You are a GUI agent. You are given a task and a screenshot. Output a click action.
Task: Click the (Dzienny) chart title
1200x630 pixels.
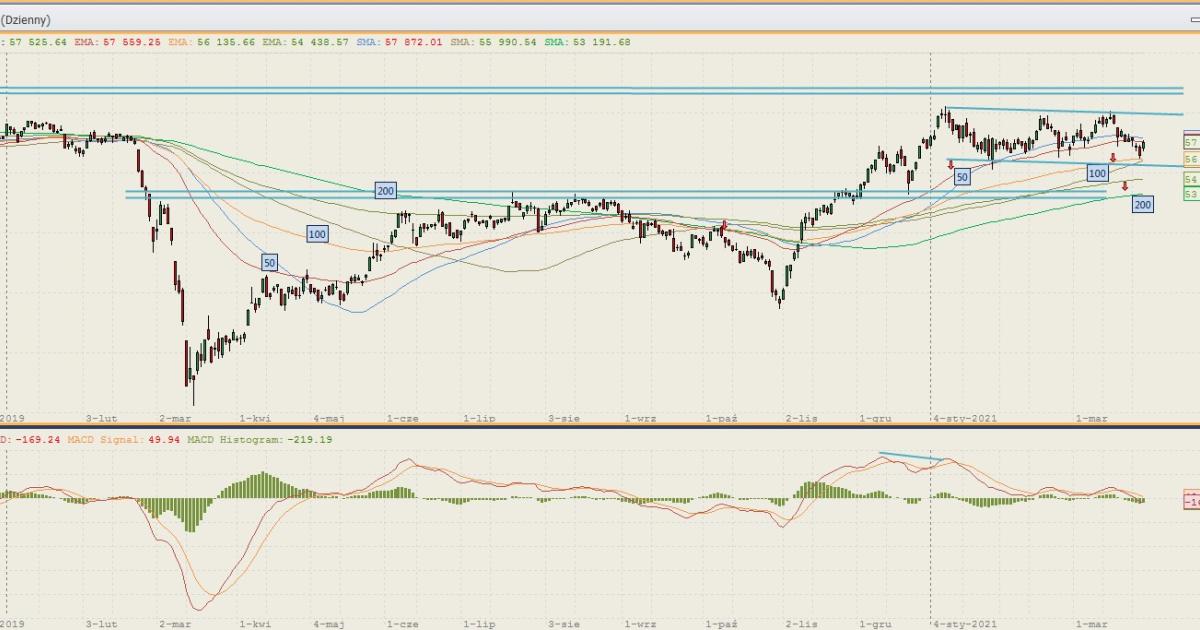pos(26,19)
